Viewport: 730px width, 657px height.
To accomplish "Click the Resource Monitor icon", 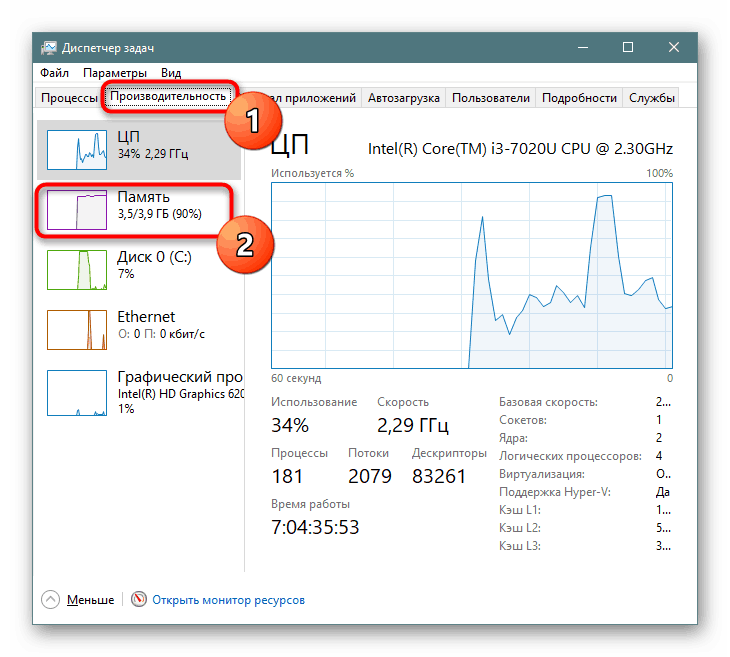I will [x=138, y=599].
